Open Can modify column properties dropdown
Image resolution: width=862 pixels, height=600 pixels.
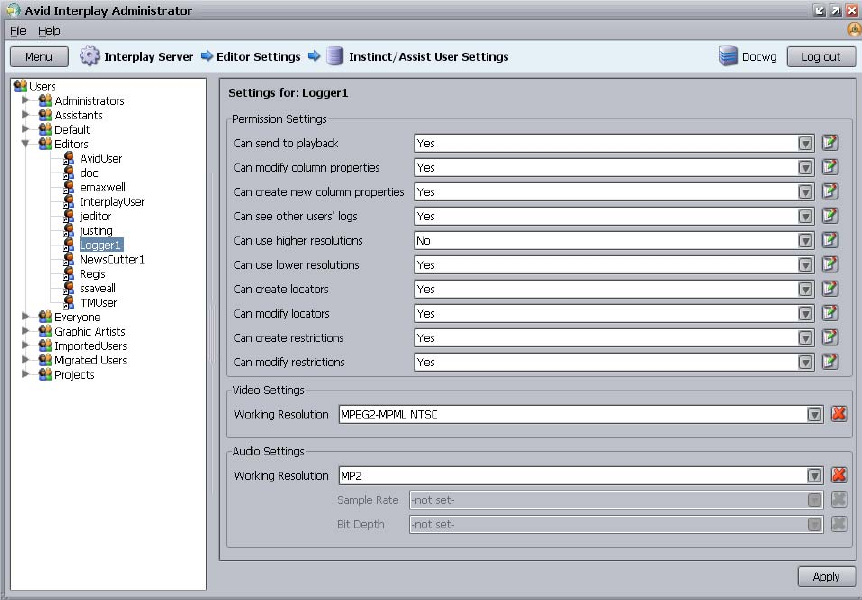point(805,168)
